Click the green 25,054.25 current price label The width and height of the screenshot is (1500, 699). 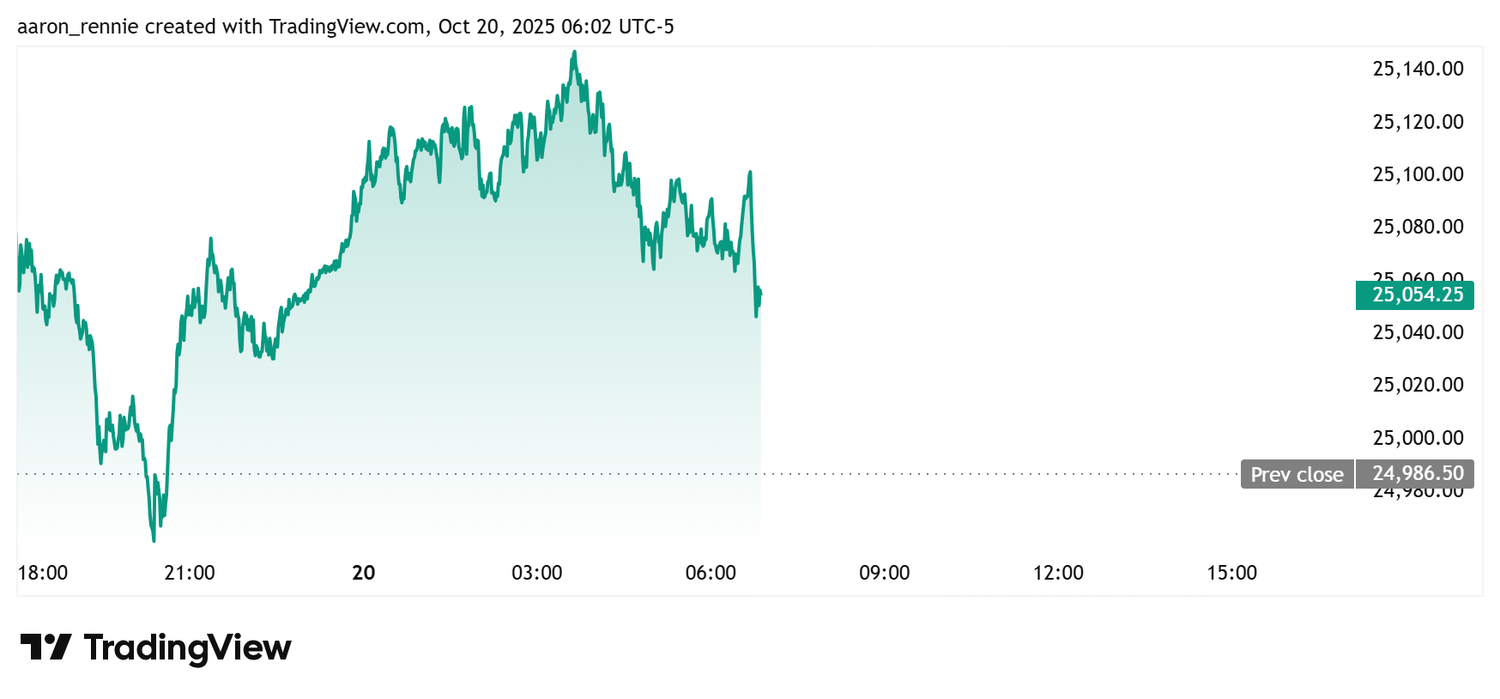(x=1414, y=295)
